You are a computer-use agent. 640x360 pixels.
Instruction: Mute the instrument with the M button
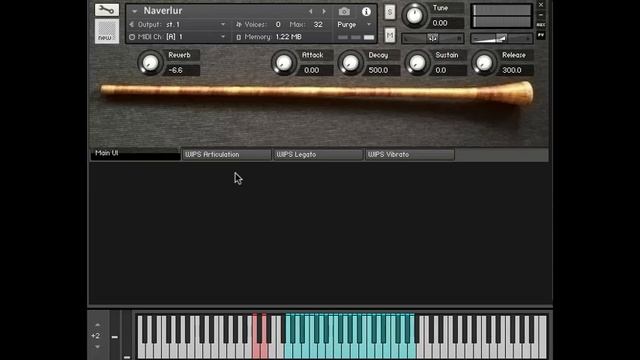(x=390, y=36)
